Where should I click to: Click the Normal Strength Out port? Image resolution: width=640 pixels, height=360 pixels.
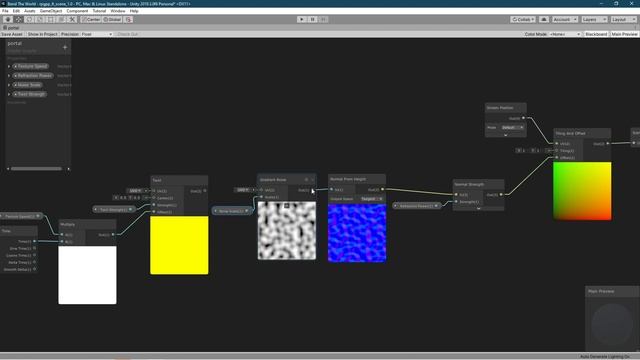501,195
